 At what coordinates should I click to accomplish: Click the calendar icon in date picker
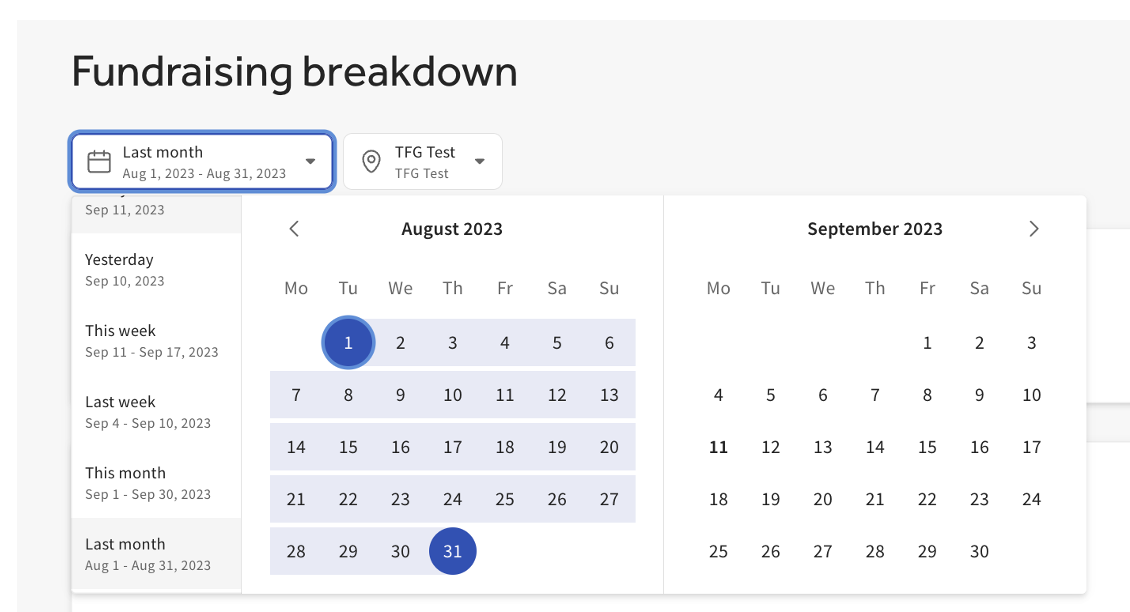tap(99, 162)
